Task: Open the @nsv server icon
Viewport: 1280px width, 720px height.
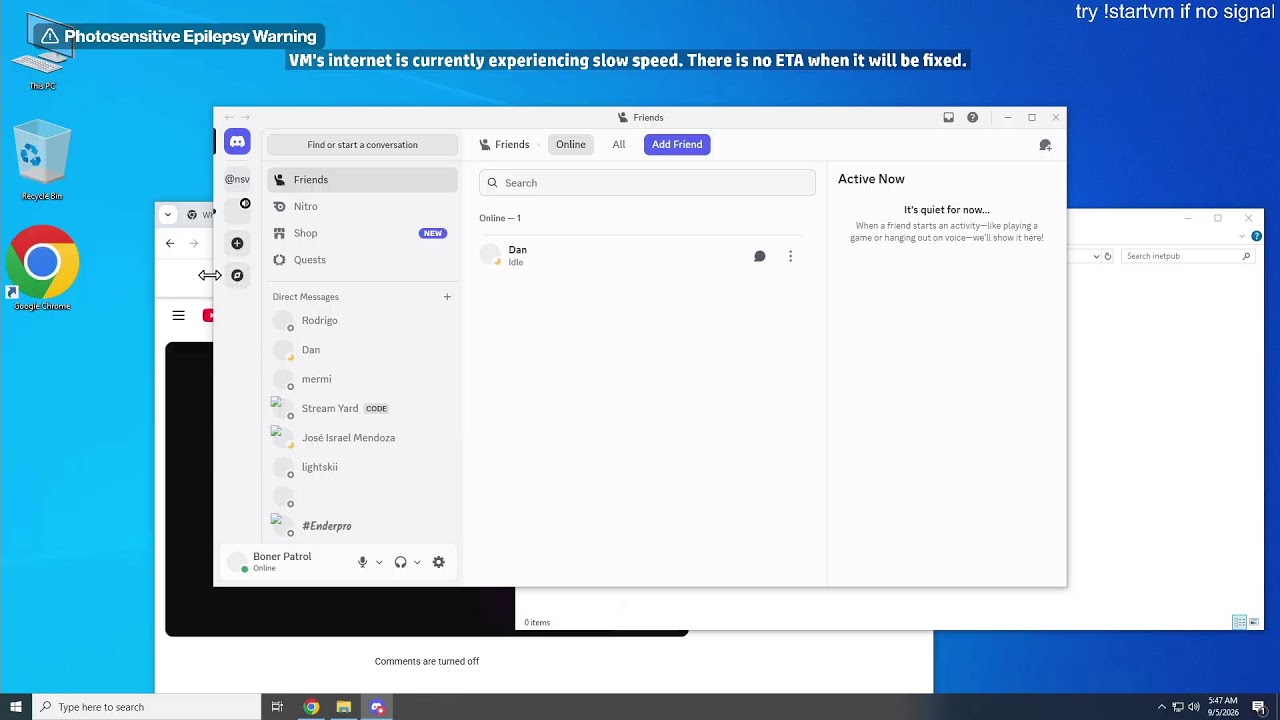Action: coord(237,179)
